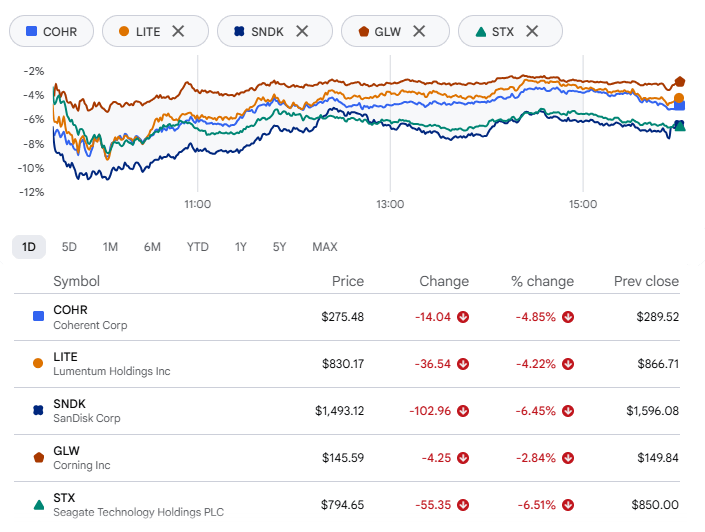Remove LITE from comparison with X

tap(178, 31)
